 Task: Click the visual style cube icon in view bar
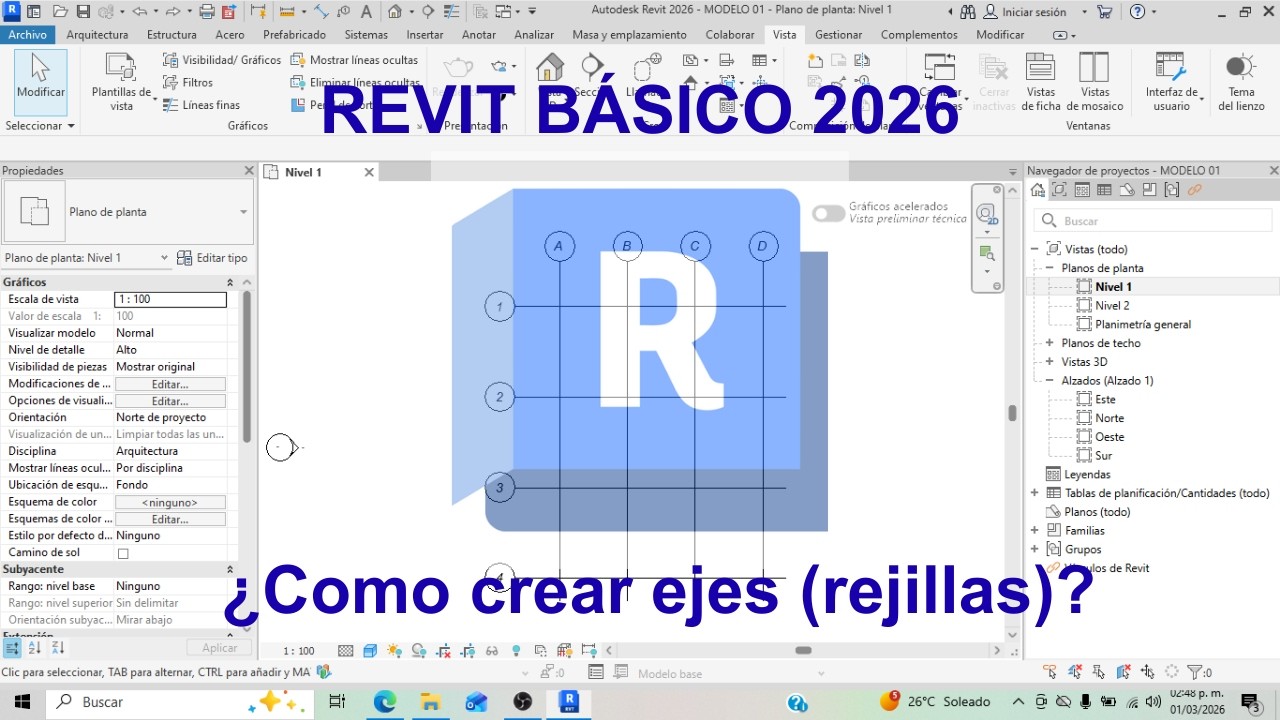pyautogui.click(x=370, y=650)
